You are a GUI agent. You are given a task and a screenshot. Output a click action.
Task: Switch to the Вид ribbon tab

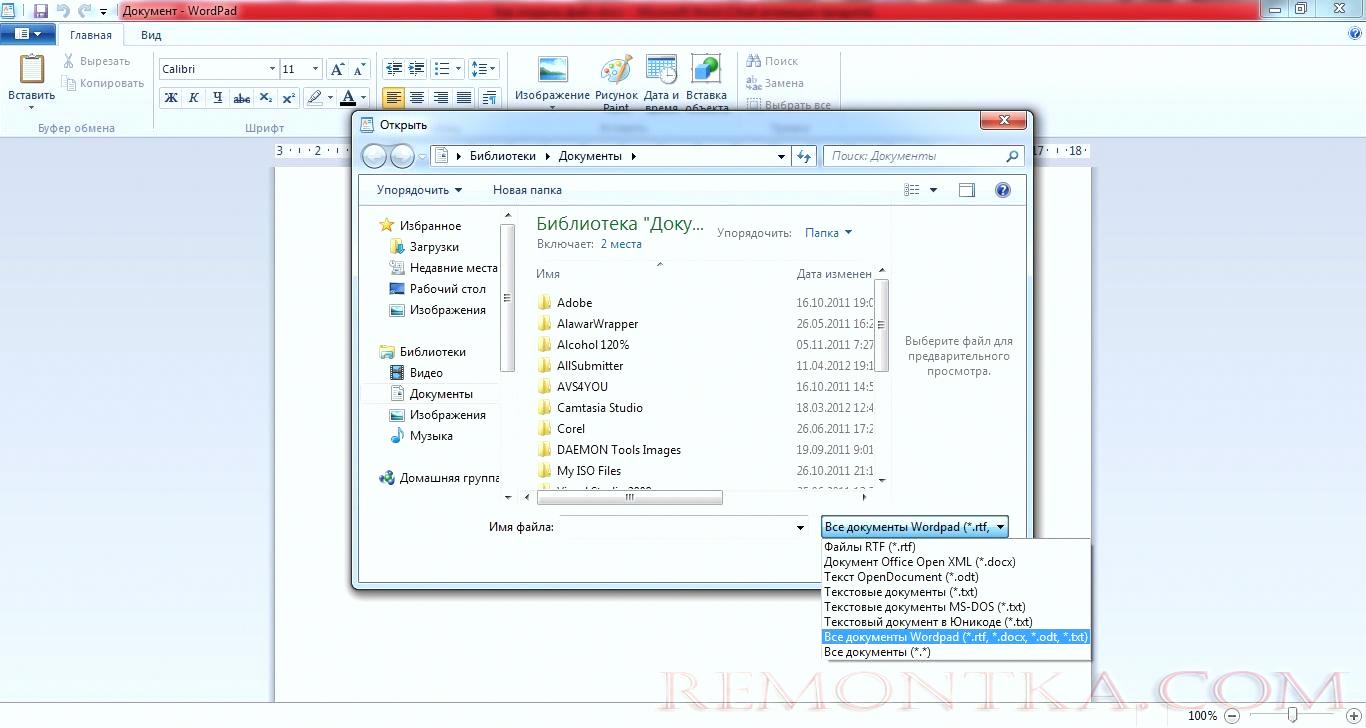point(151,35)
